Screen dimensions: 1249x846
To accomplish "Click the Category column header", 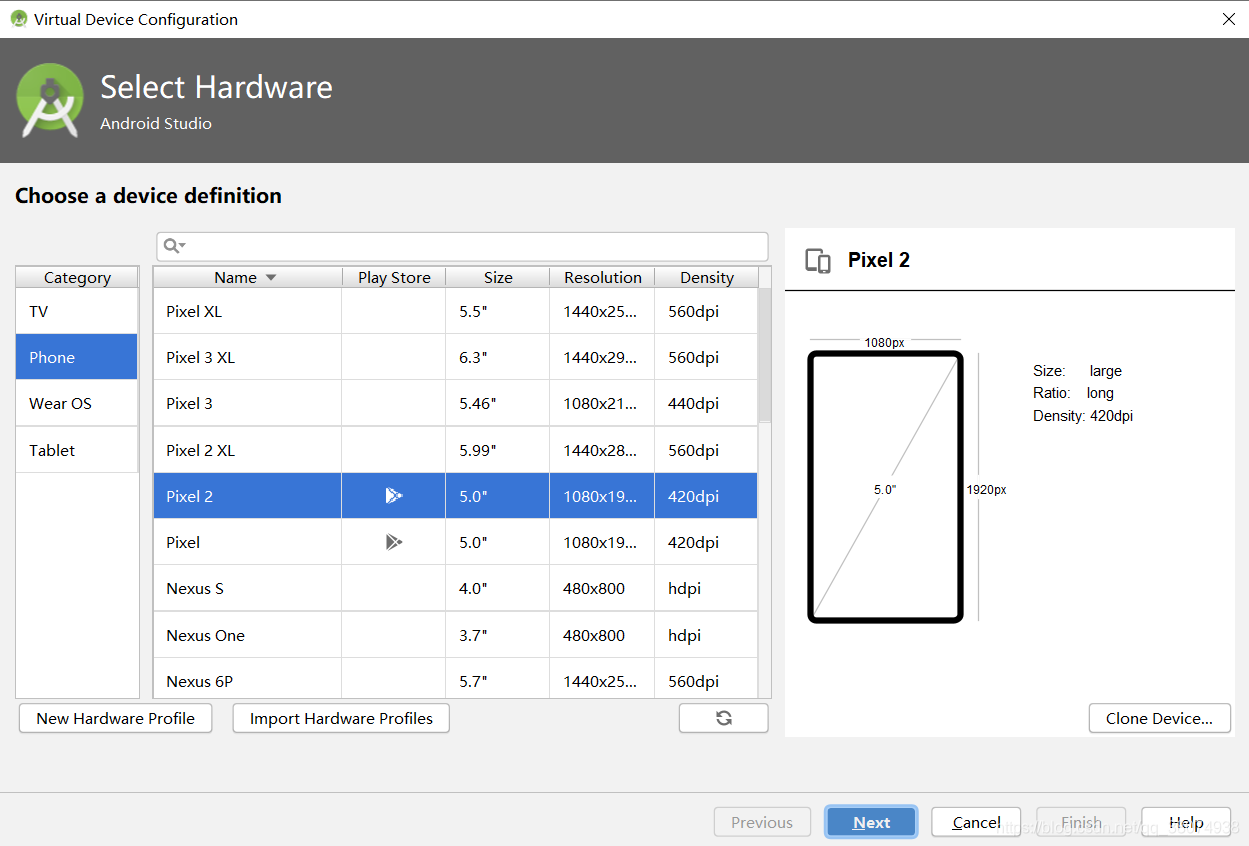I will point(77,277).
